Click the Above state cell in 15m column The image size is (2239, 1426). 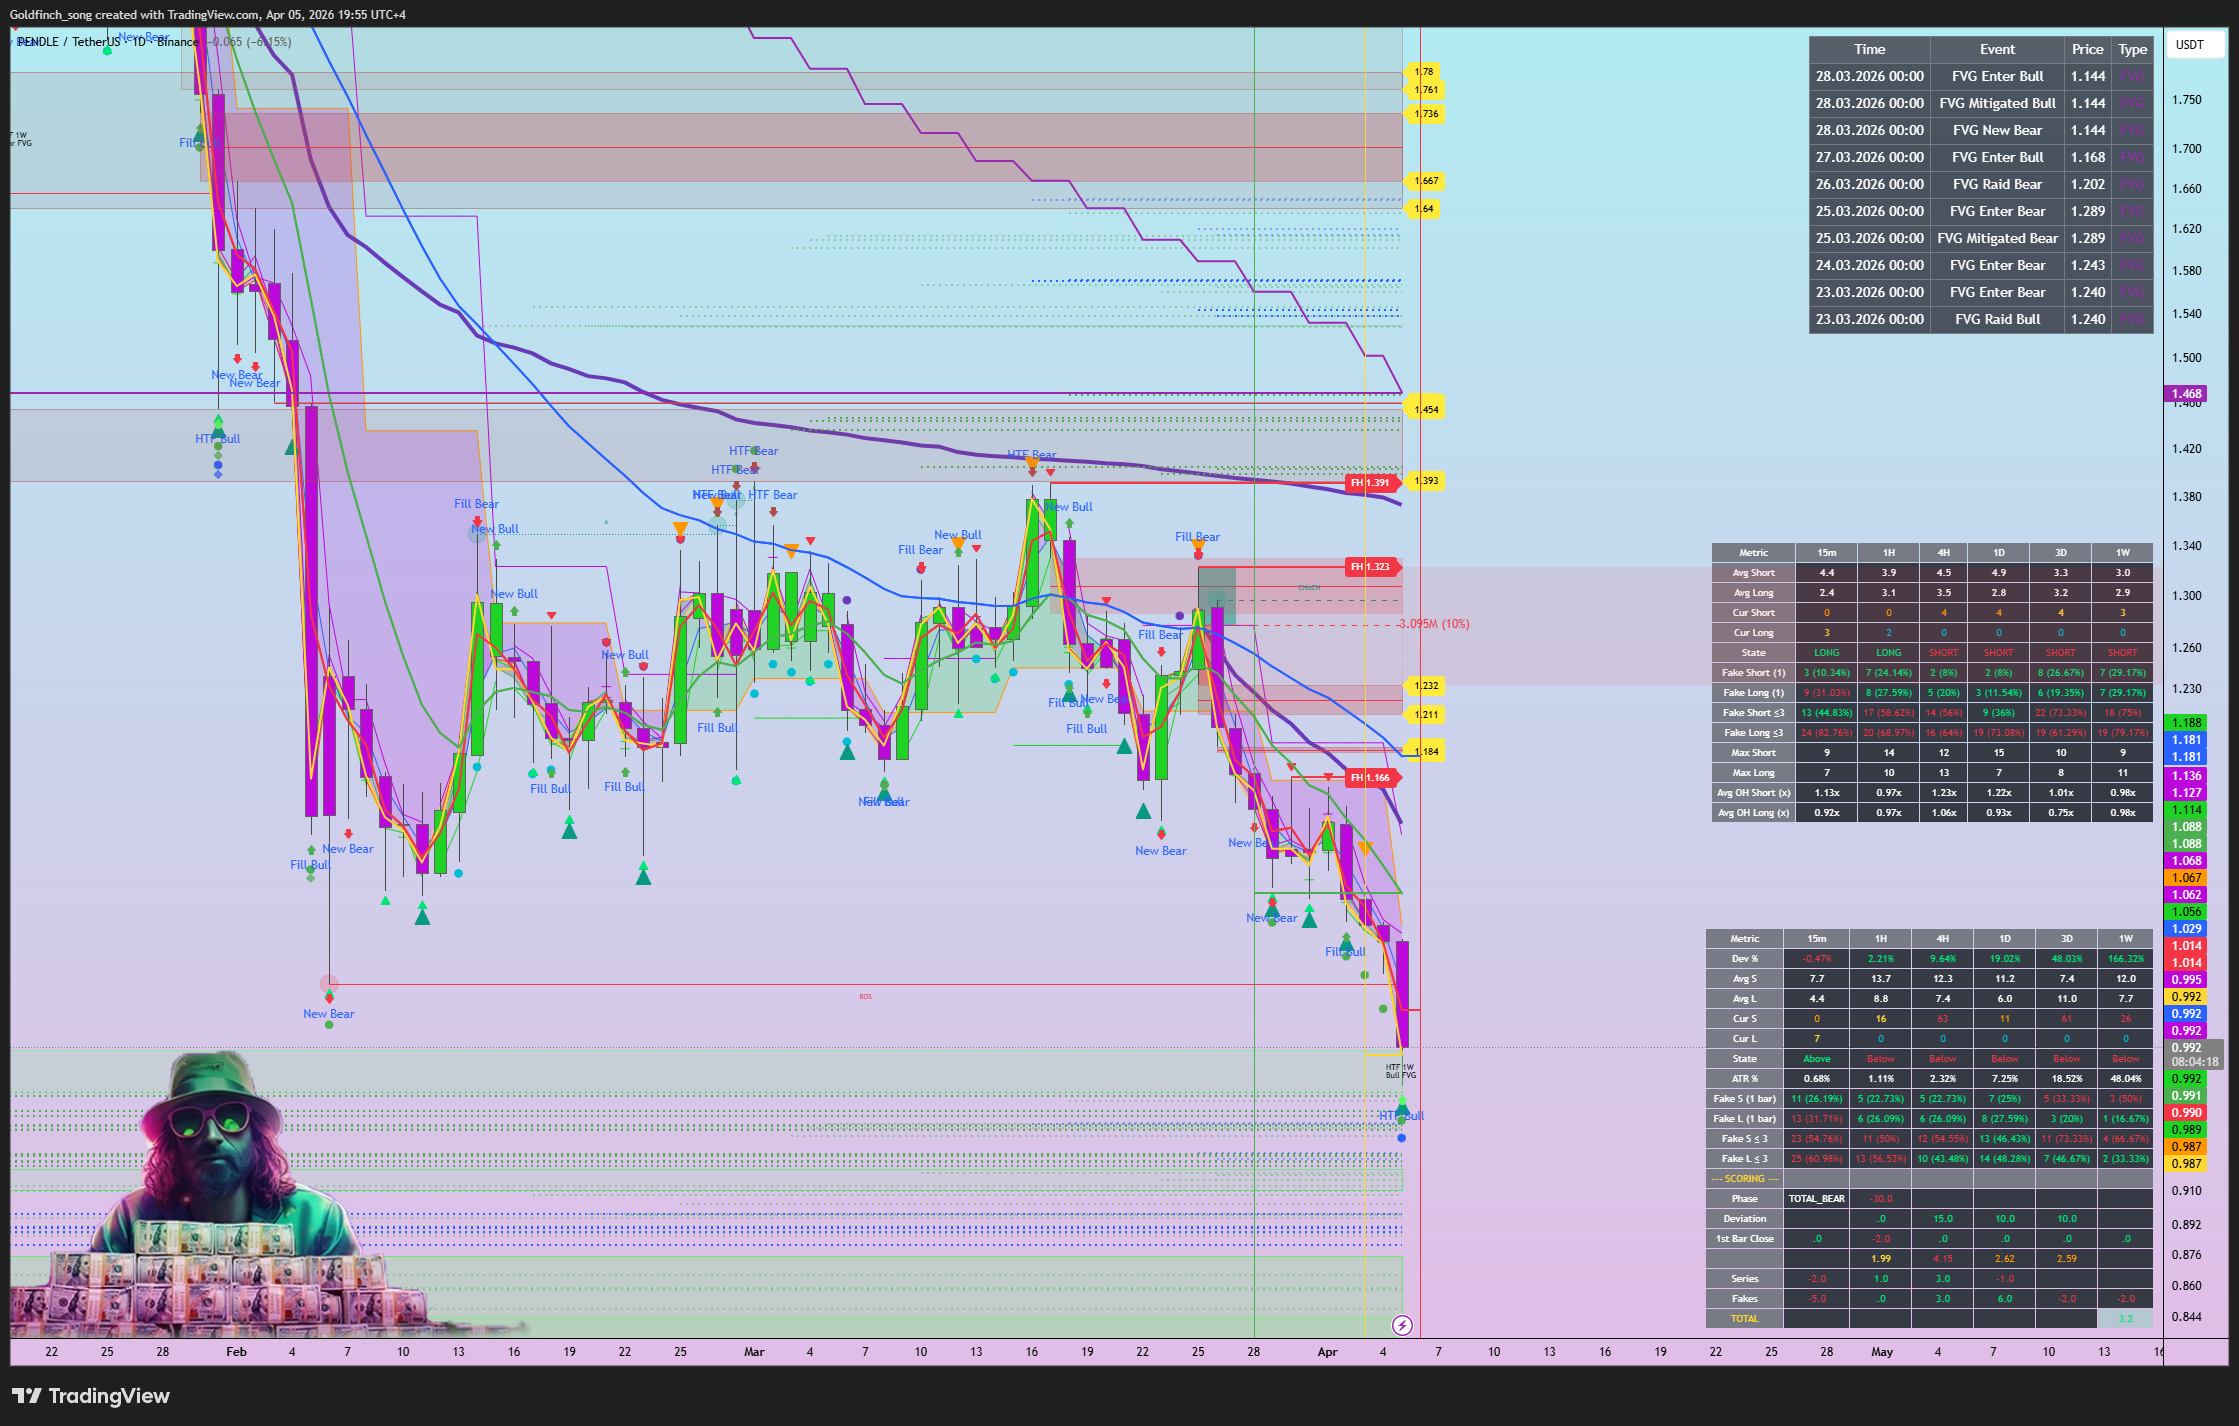pos(1816,1059)
